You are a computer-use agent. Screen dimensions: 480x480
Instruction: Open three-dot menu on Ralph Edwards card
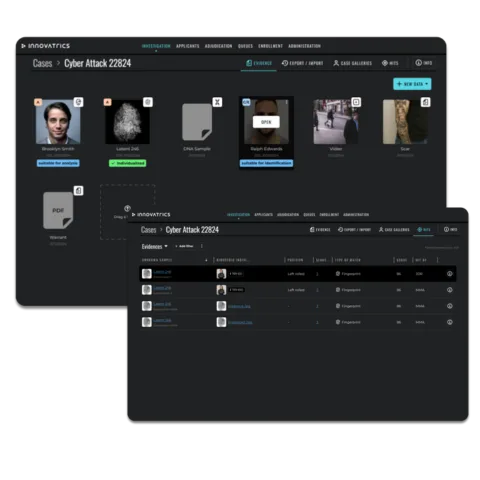(287, 102)
